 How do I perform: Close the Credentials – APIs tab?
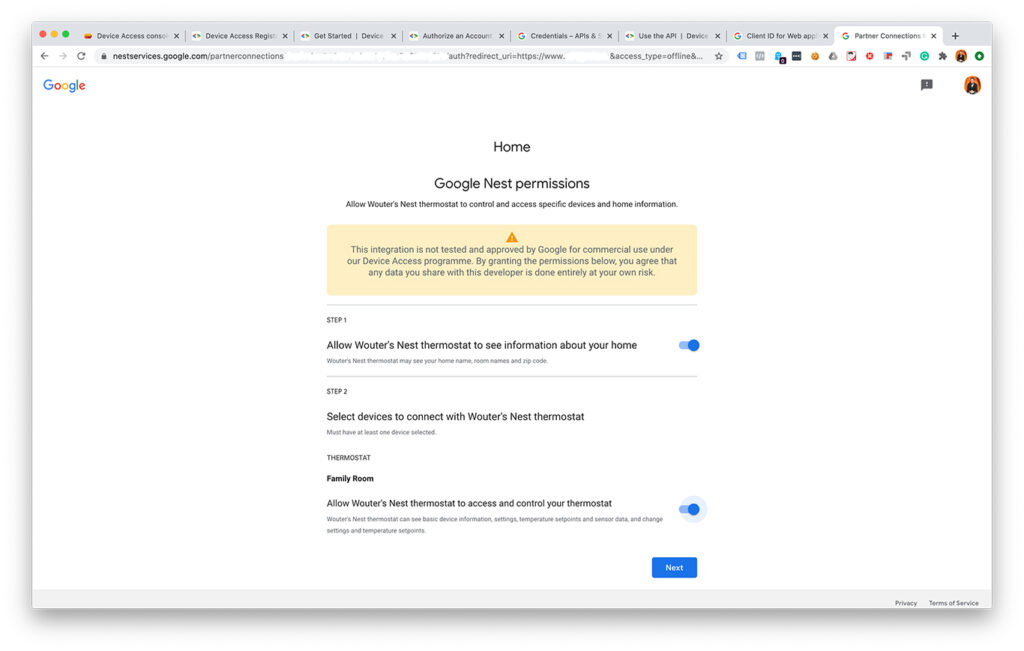(609, 36)
